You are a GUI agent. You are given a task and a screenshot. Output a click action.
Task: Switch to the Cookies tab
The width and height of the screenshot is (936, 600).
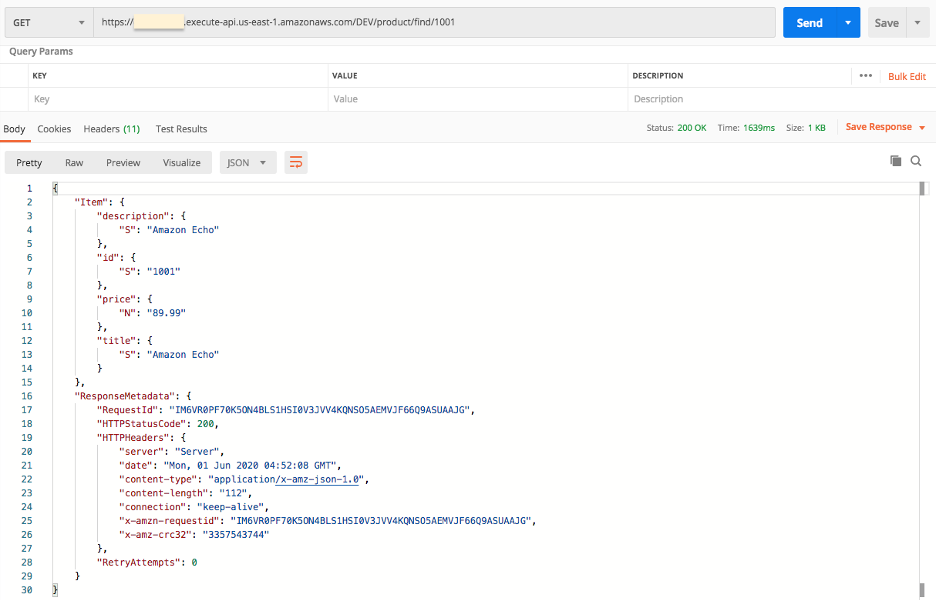(x=53, y=128)
